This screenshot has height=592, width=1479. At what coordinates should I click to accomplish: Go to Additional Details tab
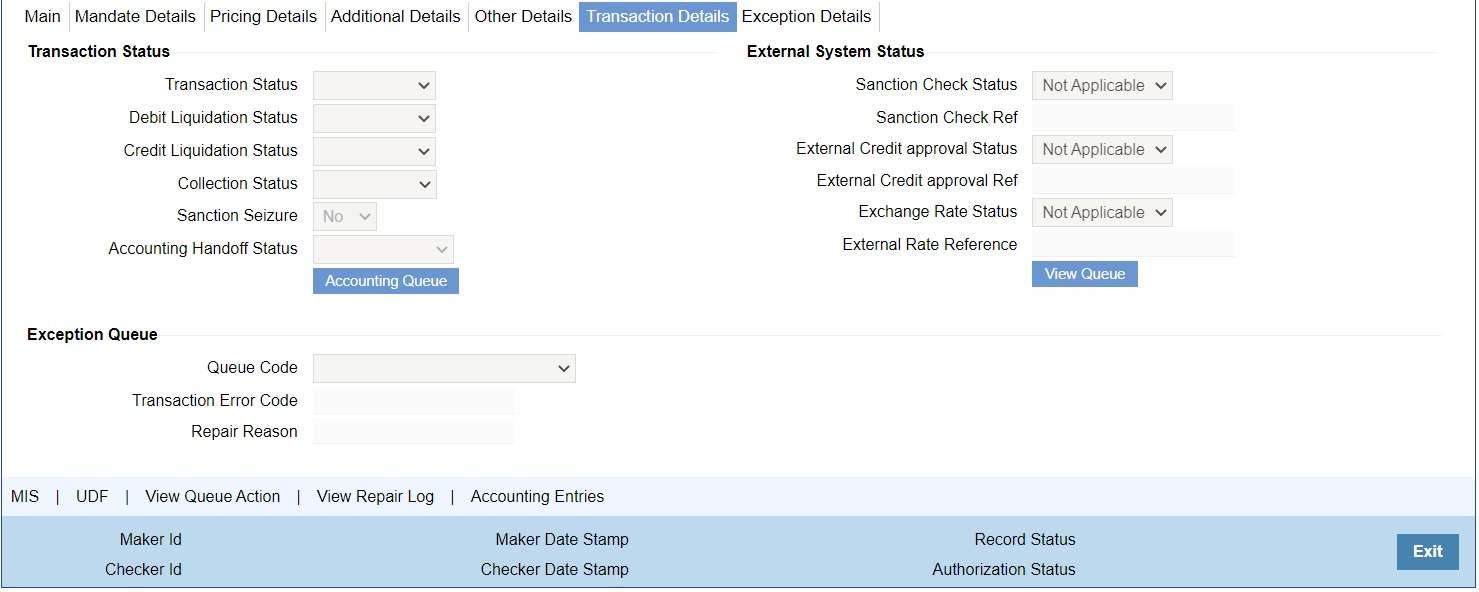point(396,16)
